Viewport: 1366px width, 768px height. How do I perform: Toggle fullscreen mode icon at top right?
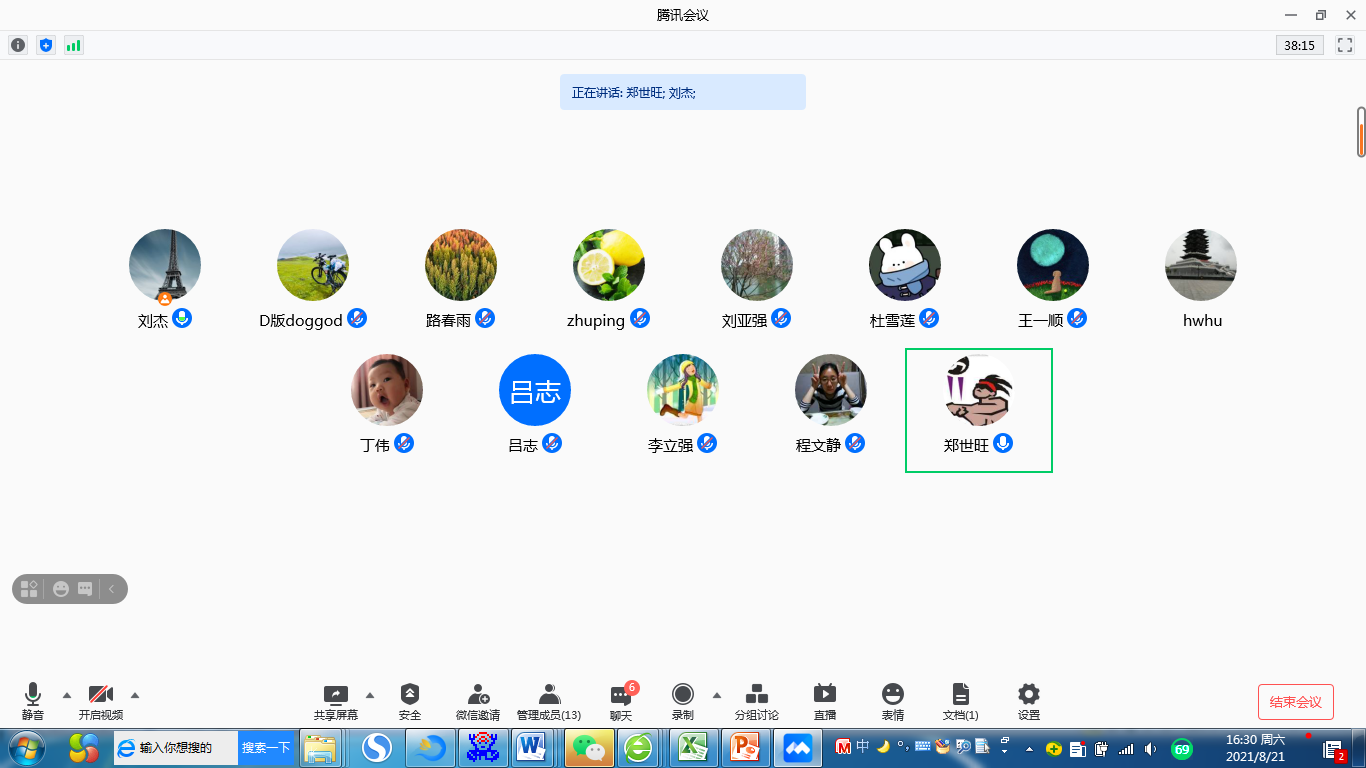coord(1343,45)
